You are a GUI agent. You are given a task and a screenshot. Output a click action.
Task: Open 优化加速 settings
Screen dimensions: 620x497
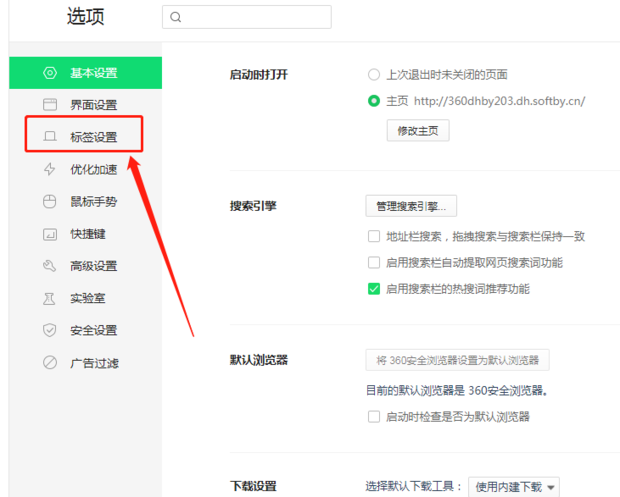pos(85,169)
